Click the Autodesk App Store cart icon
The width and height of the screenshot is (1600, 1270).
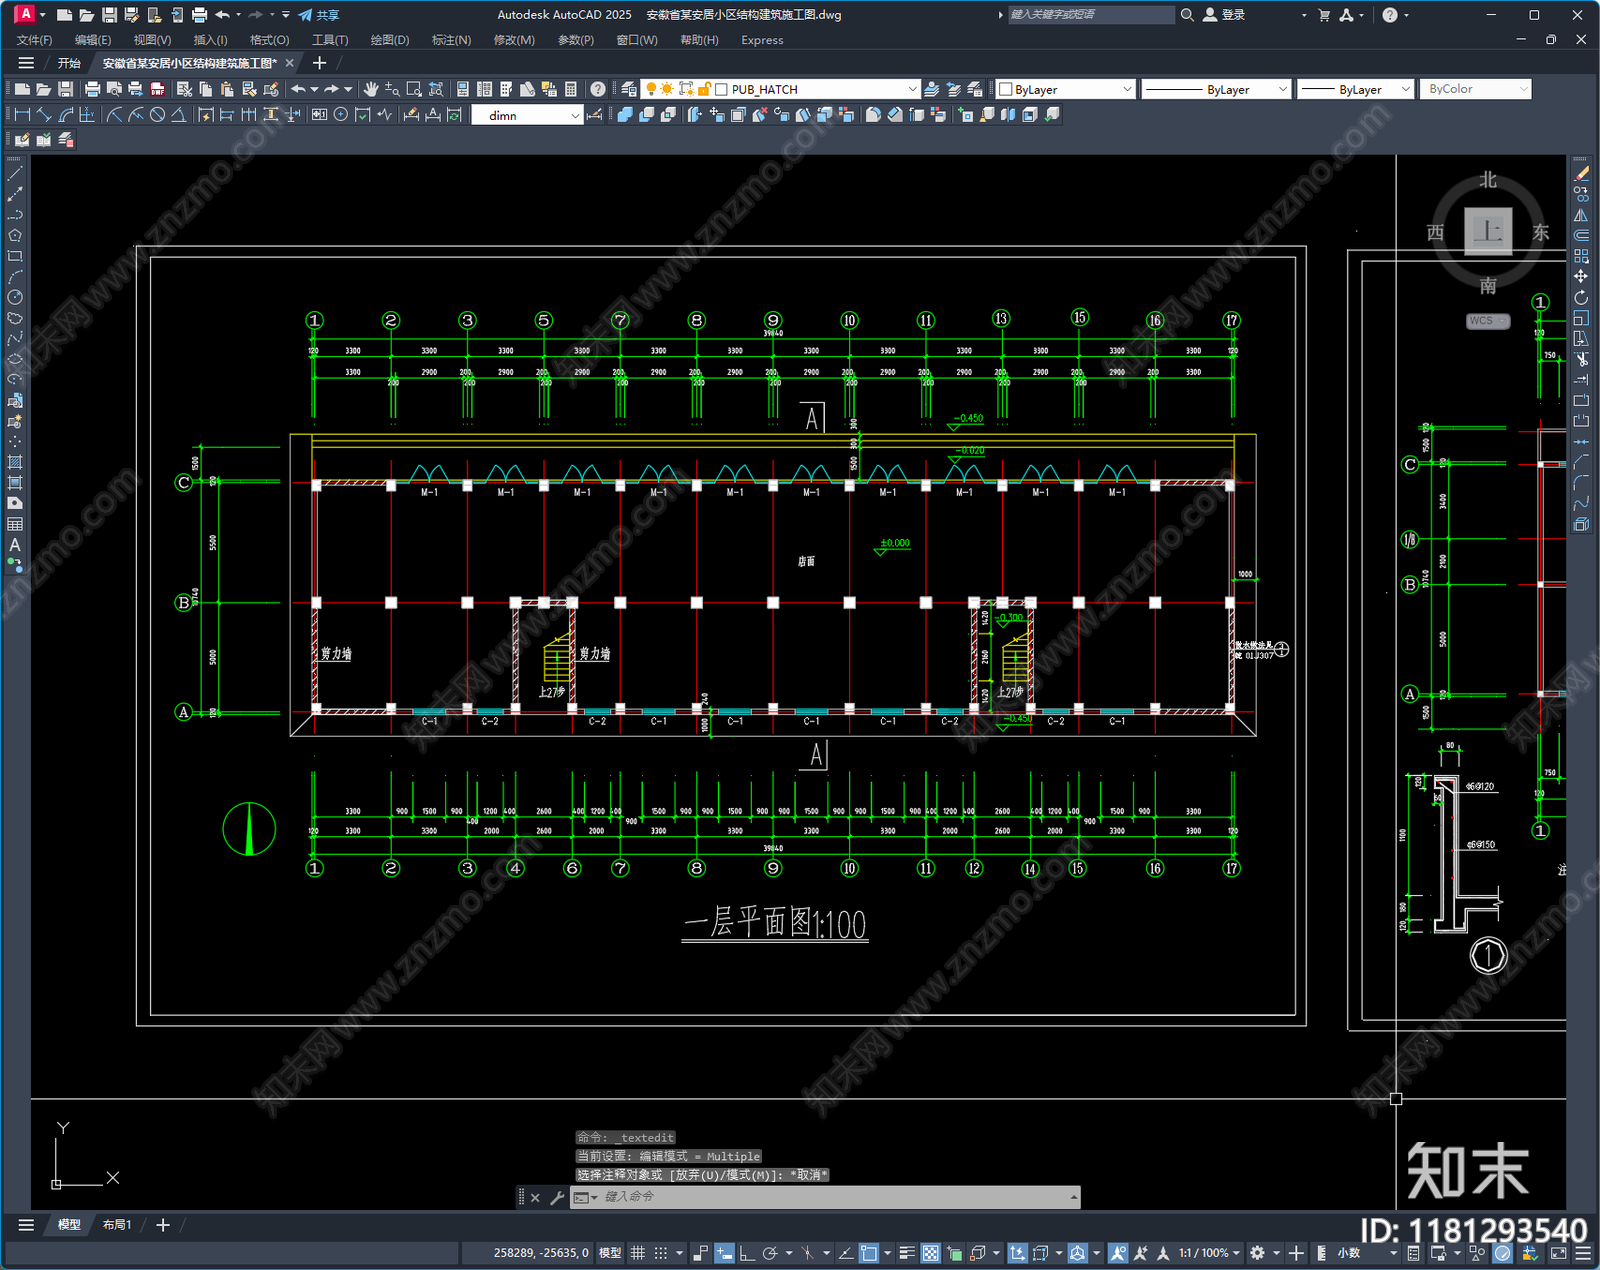coord(1324,15)
